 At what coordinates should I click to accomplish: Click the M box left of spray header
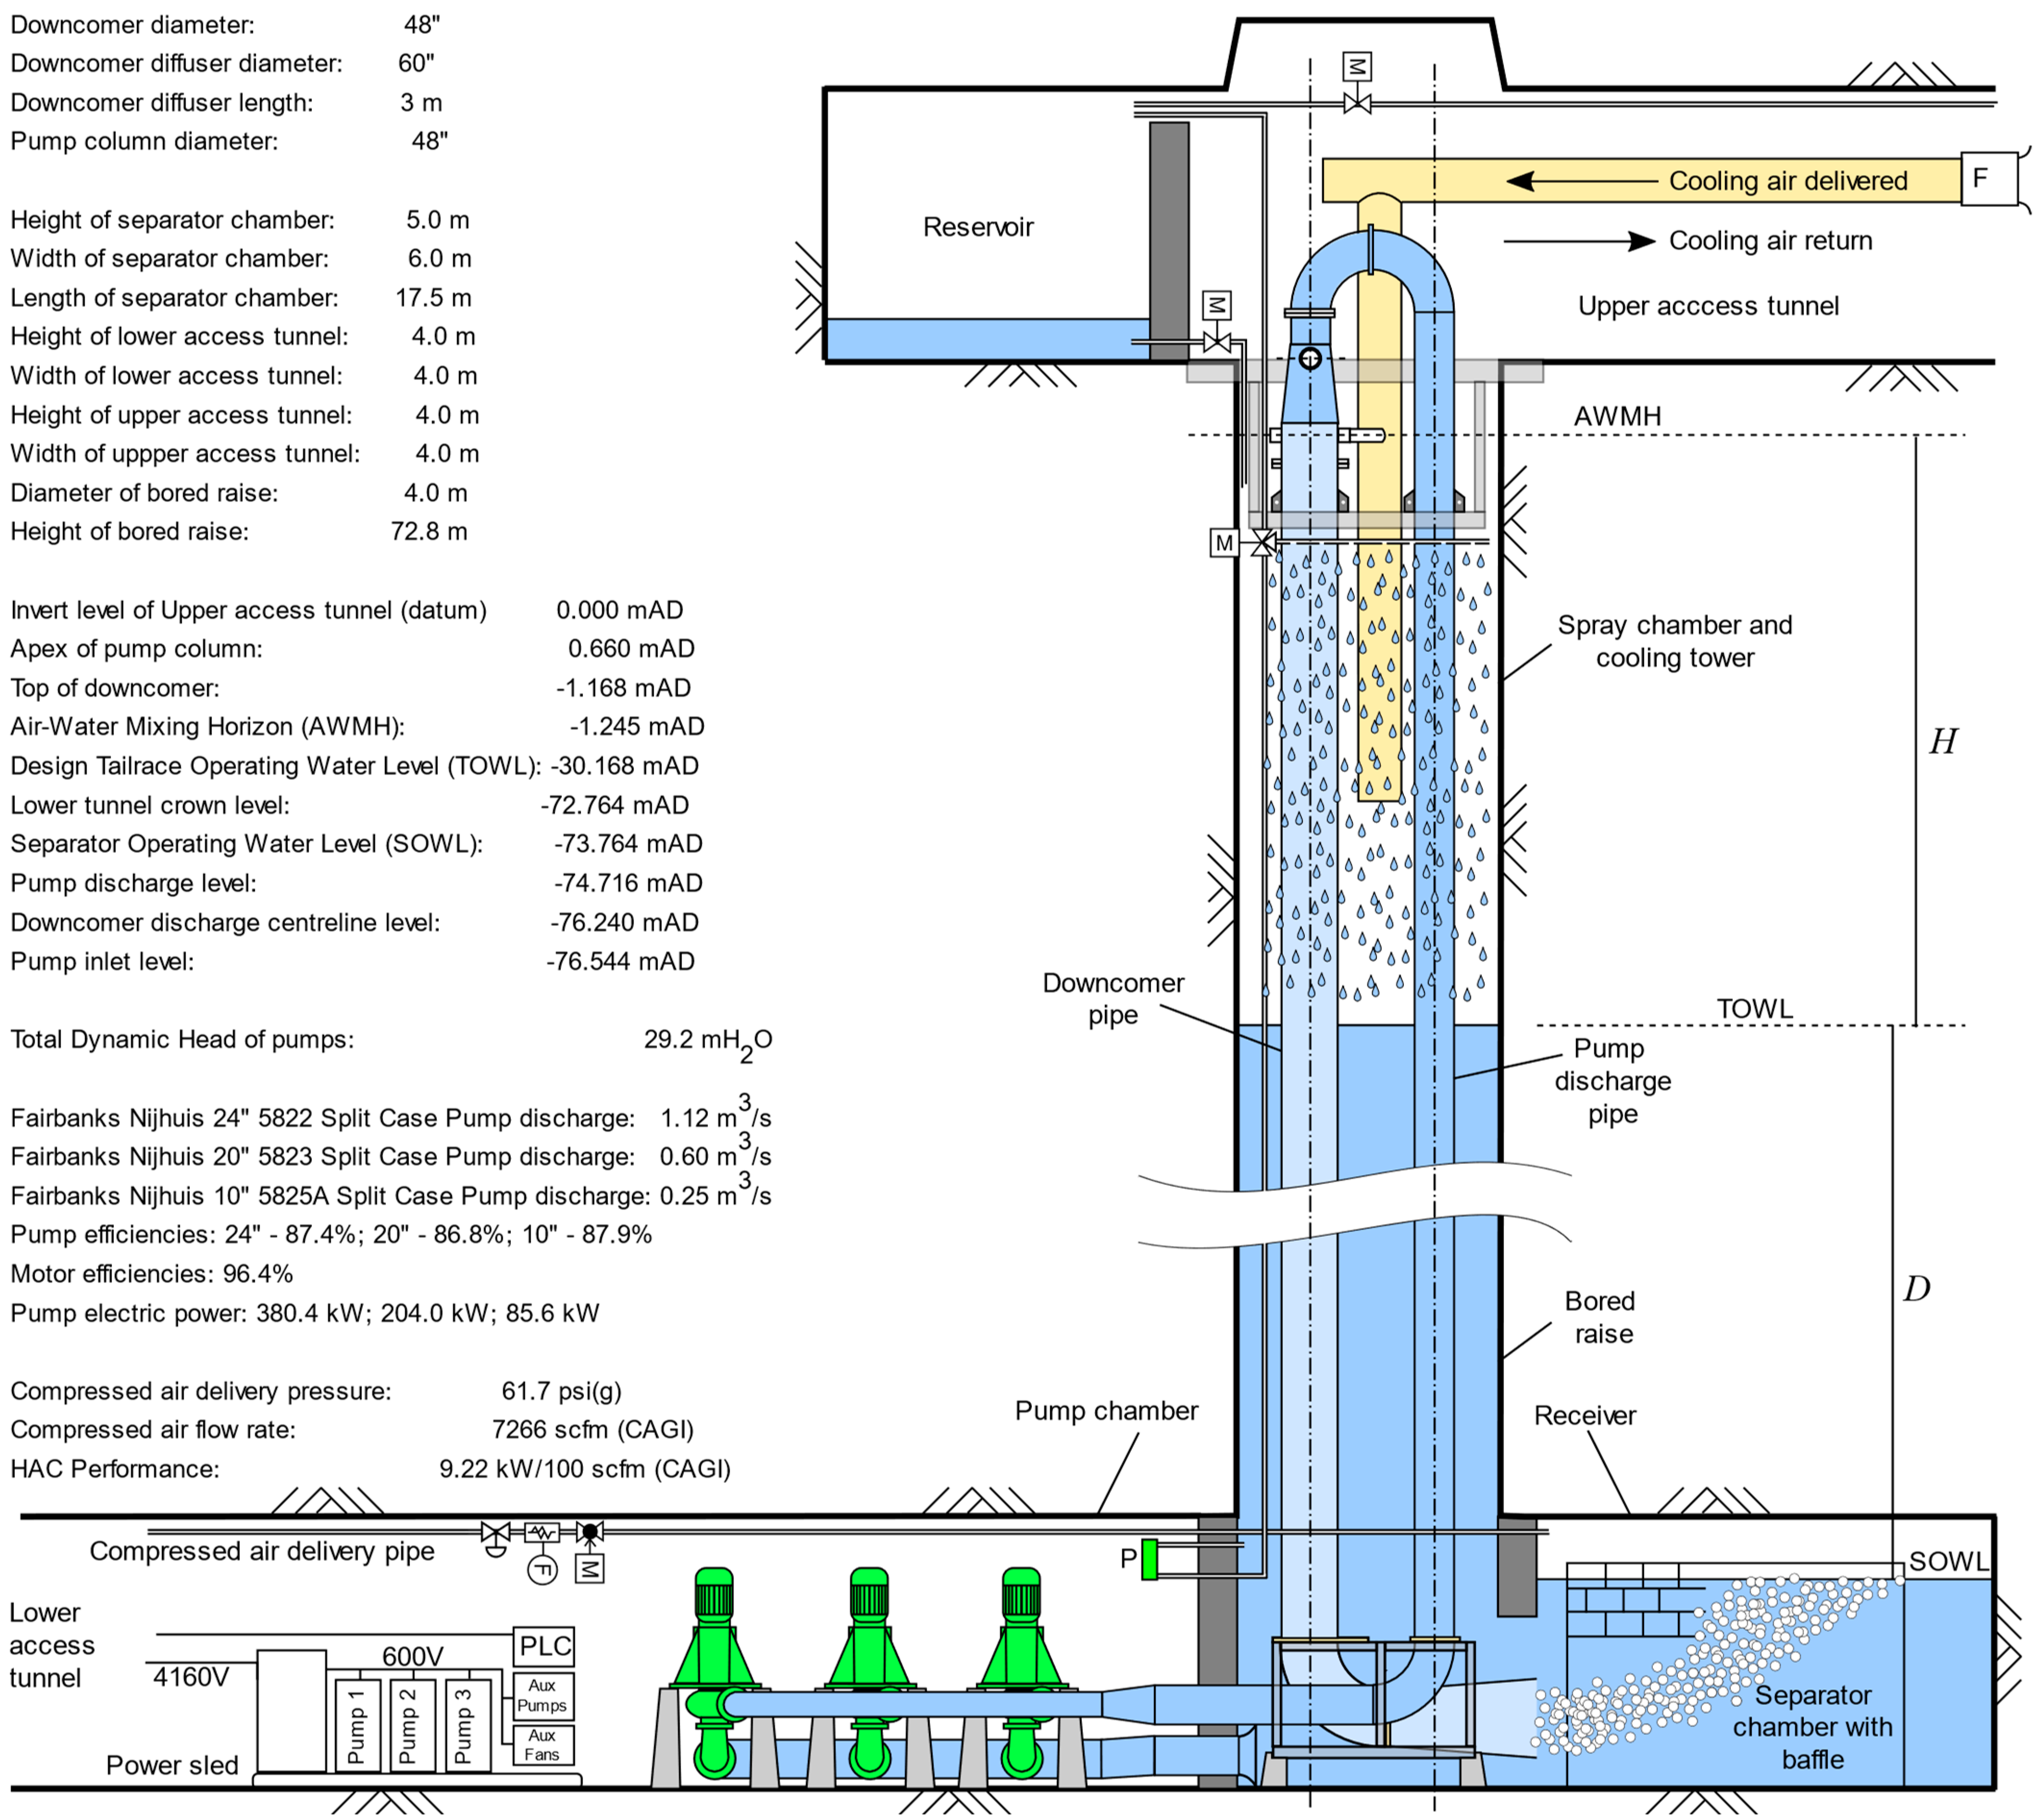1224,543
